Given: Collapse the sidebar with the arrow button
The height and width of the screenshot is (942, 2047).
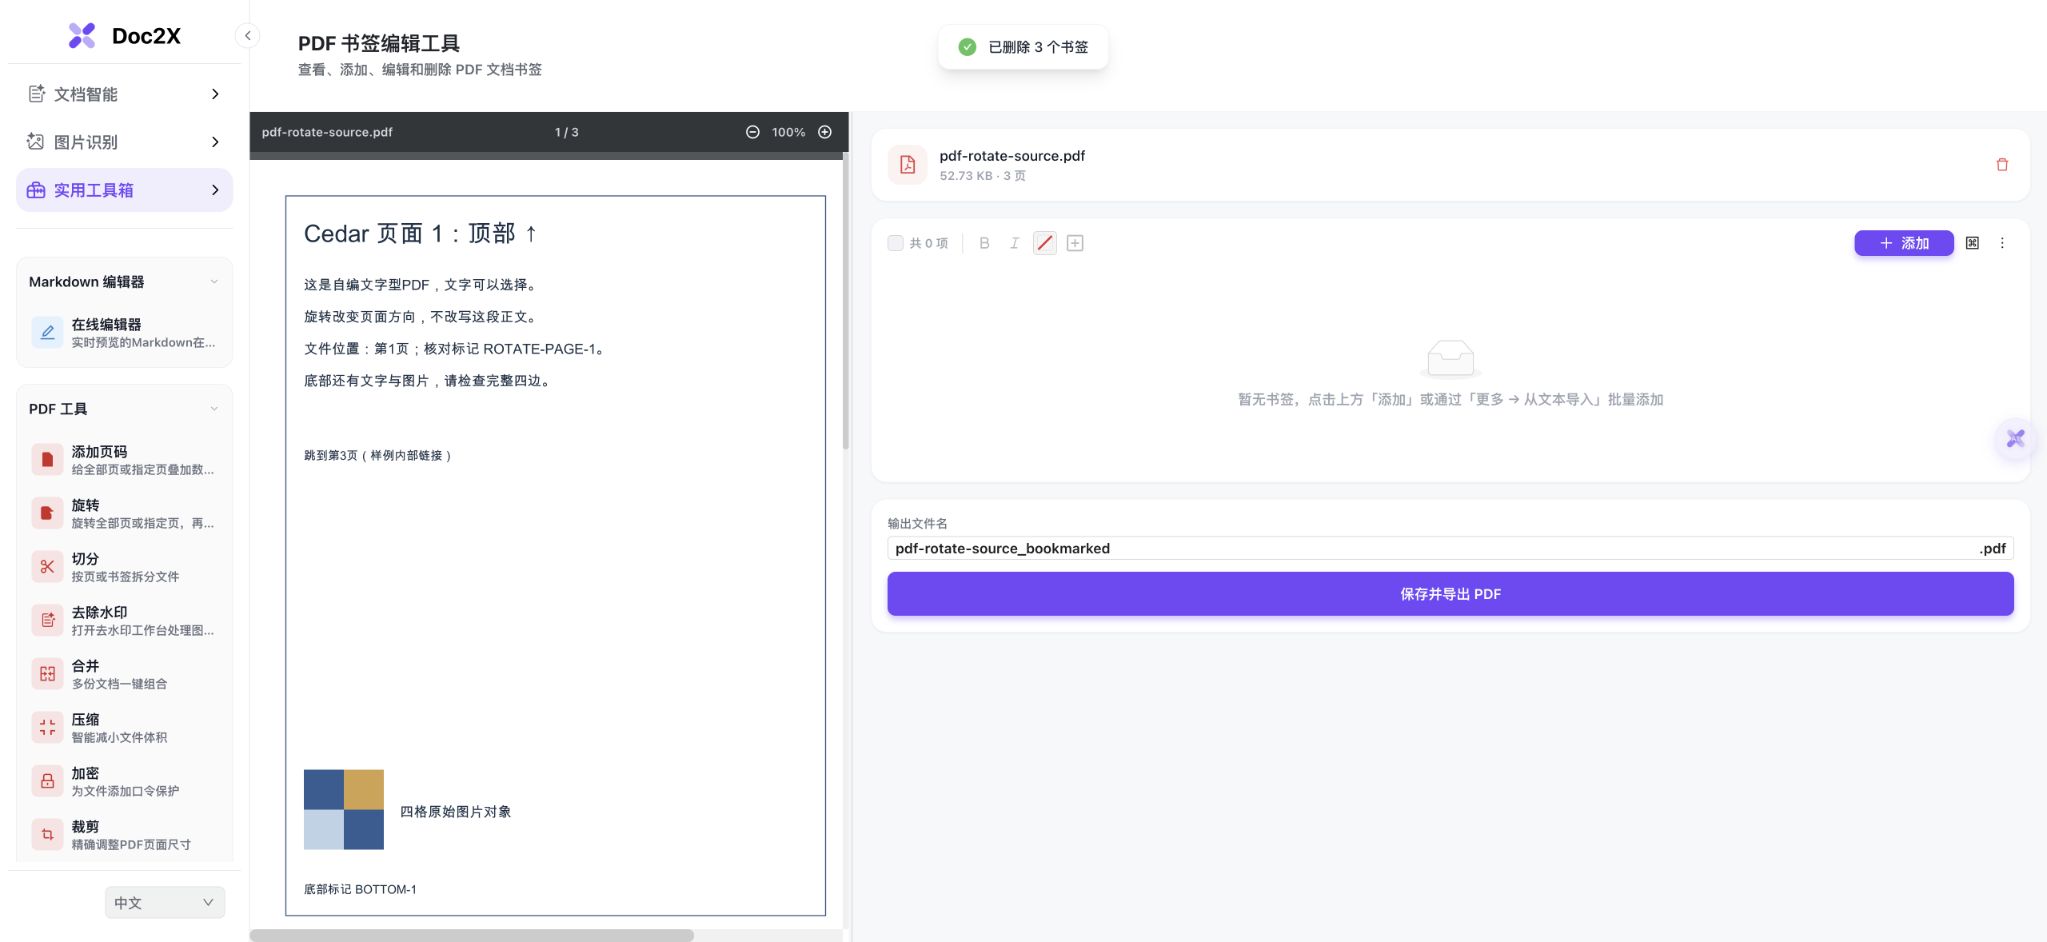Looking at the screenshot, I should click(247, 36).
